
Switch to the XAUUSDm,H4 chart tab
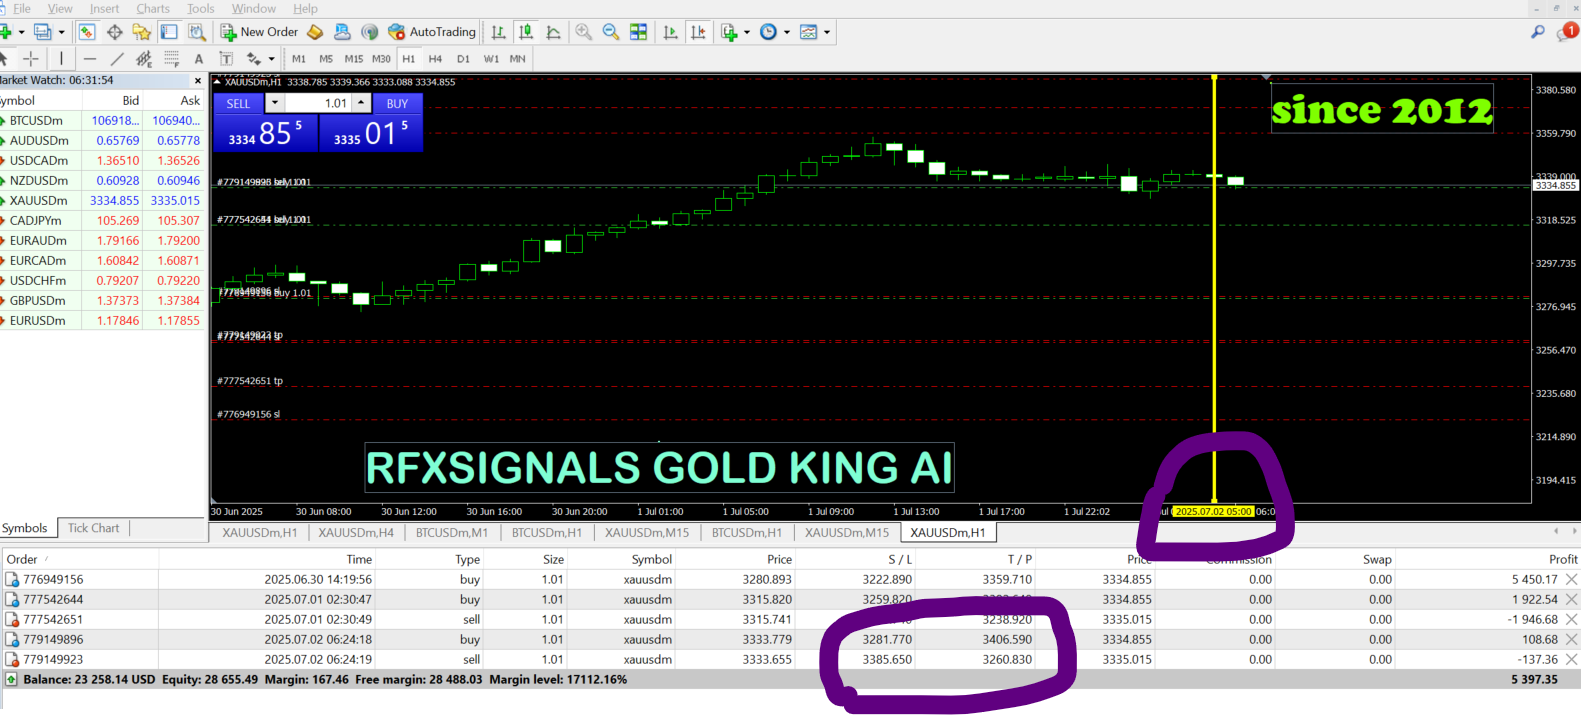click(356, 533)
